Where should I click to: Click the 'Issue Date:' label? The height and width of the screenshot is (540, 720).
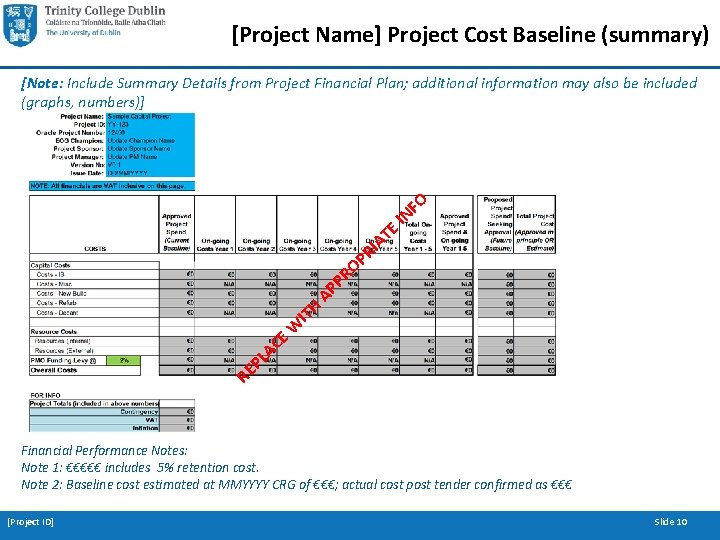(87, 173)
